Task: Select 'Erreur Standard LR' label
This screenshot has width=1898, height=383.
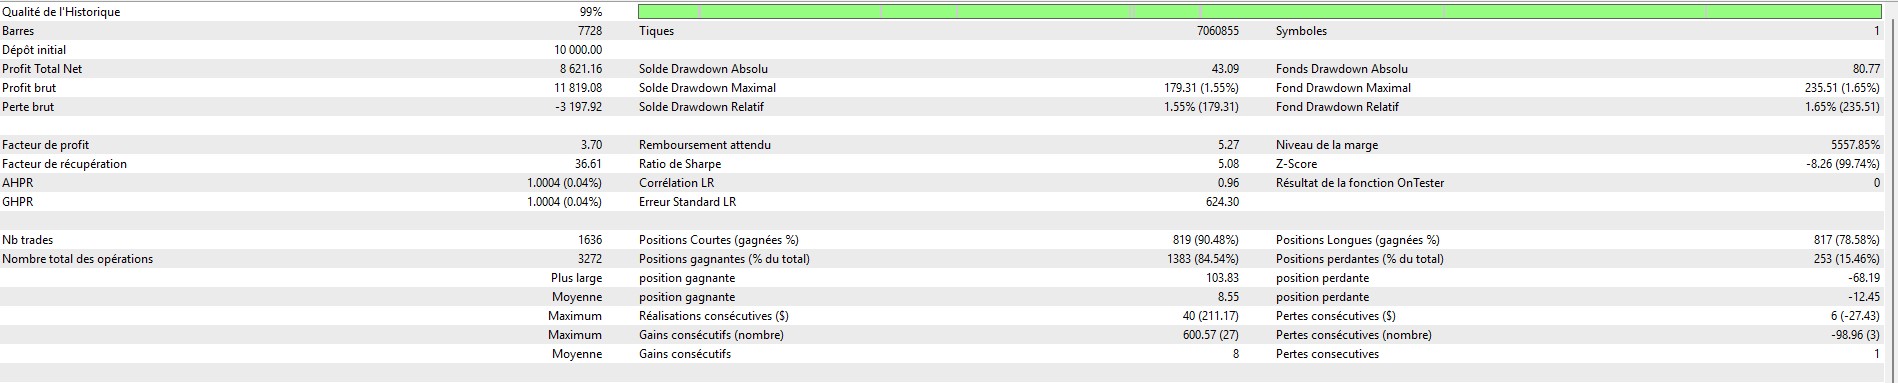Action: click(687, 202)
